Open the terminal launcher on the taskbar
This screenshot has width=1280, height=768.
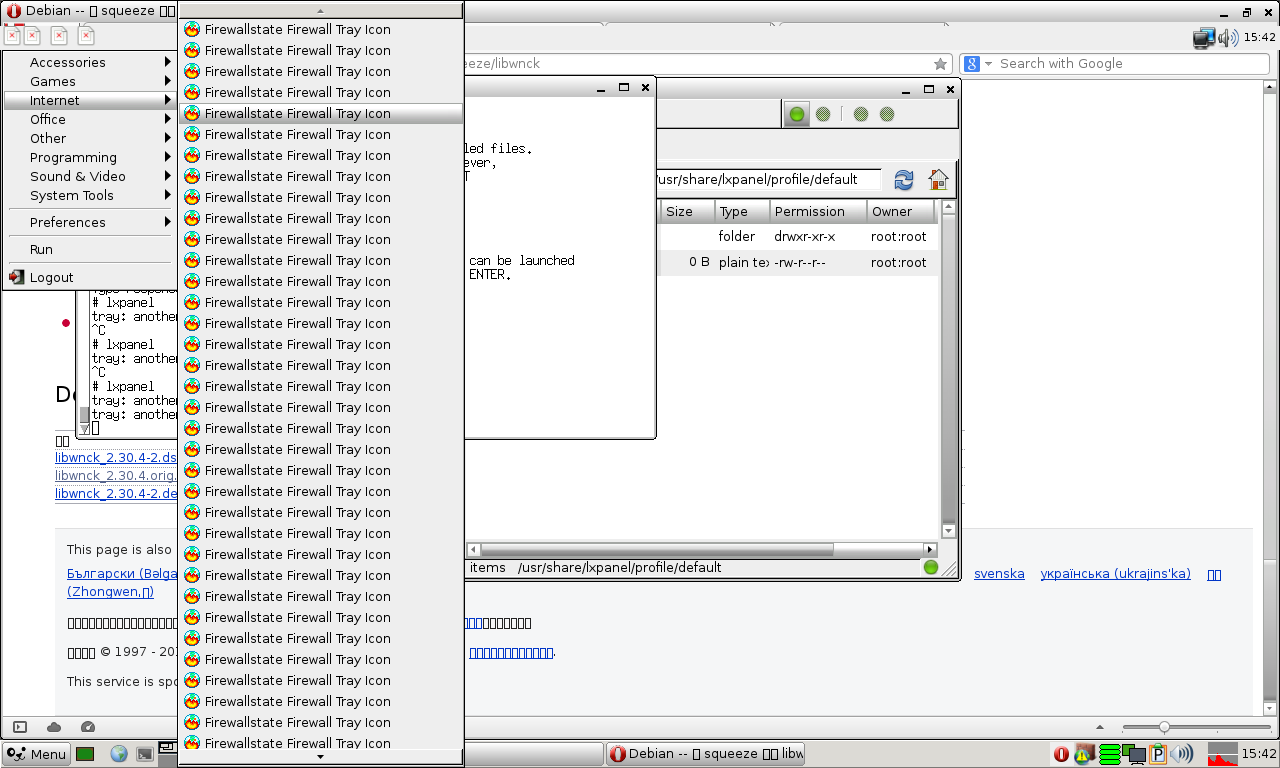tap(145, 754)
